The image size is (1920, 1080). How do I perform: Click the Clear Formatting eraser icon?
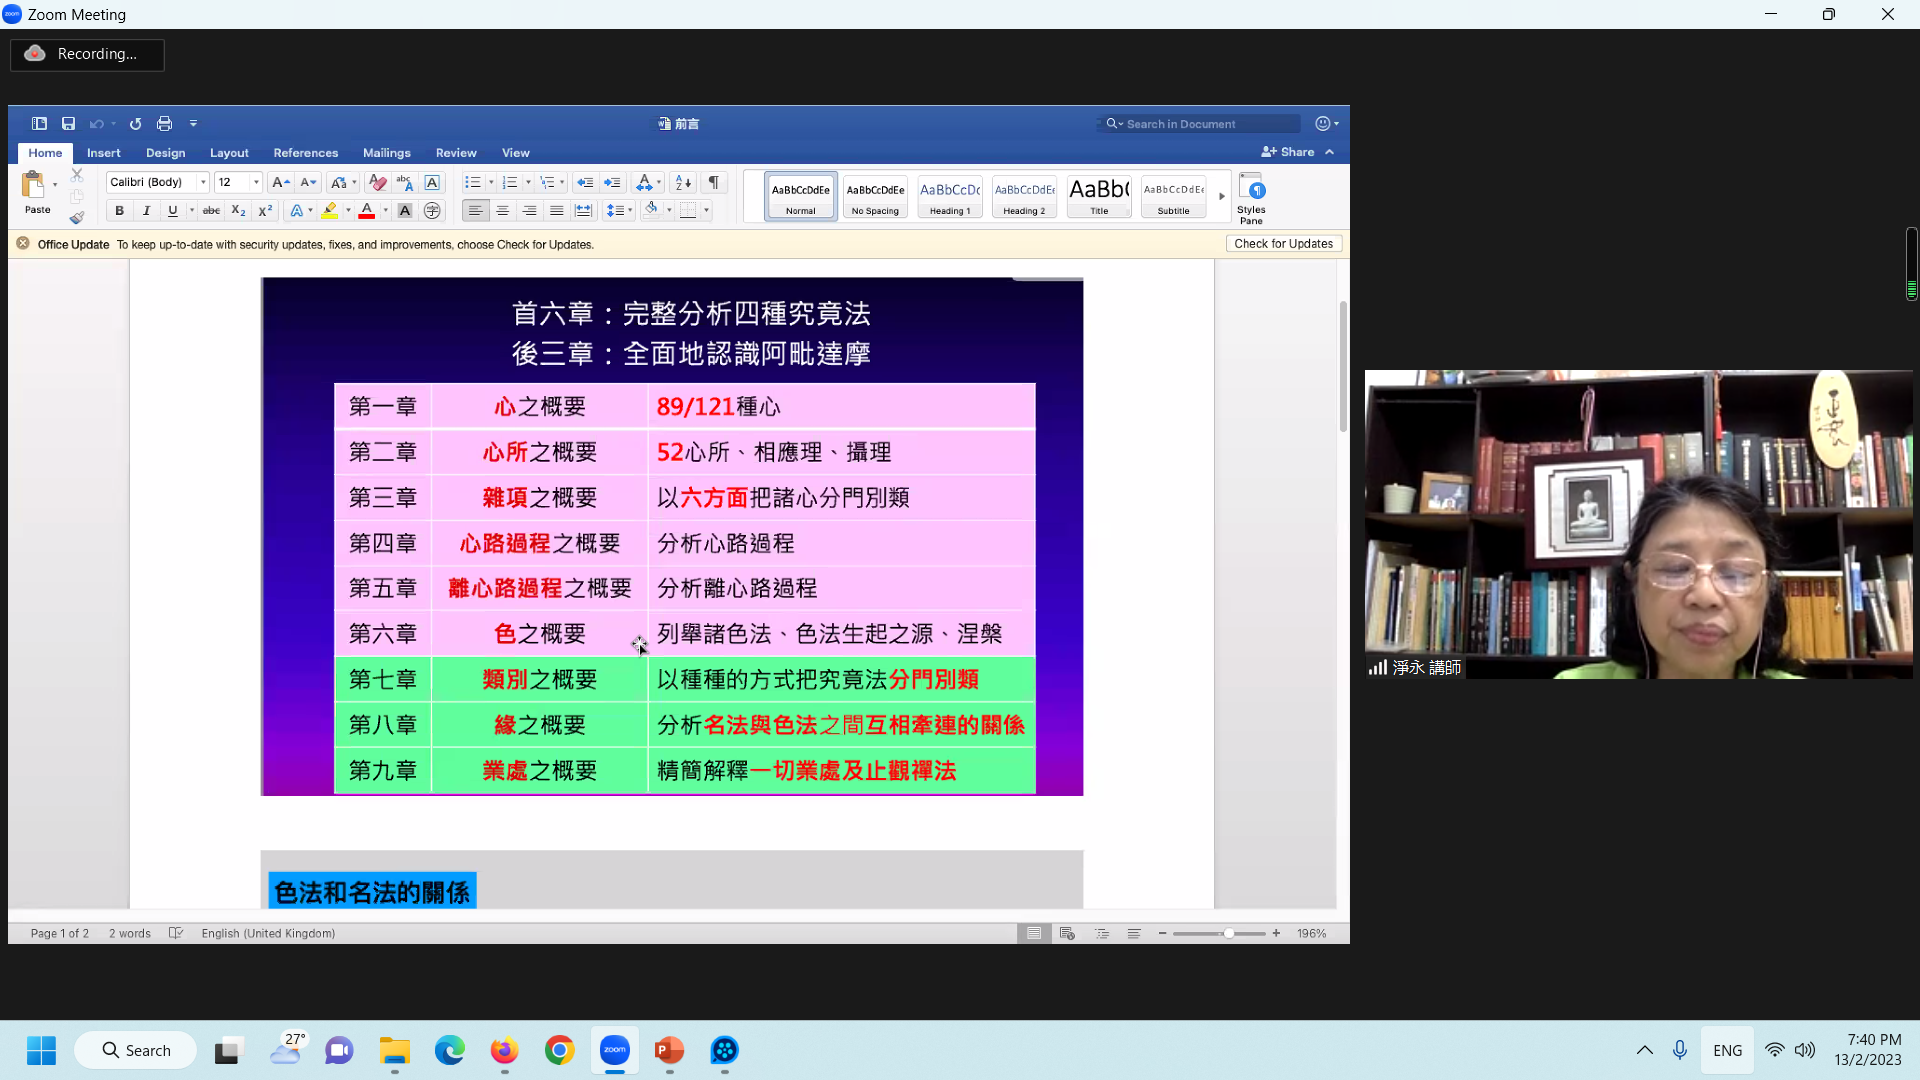377,182
